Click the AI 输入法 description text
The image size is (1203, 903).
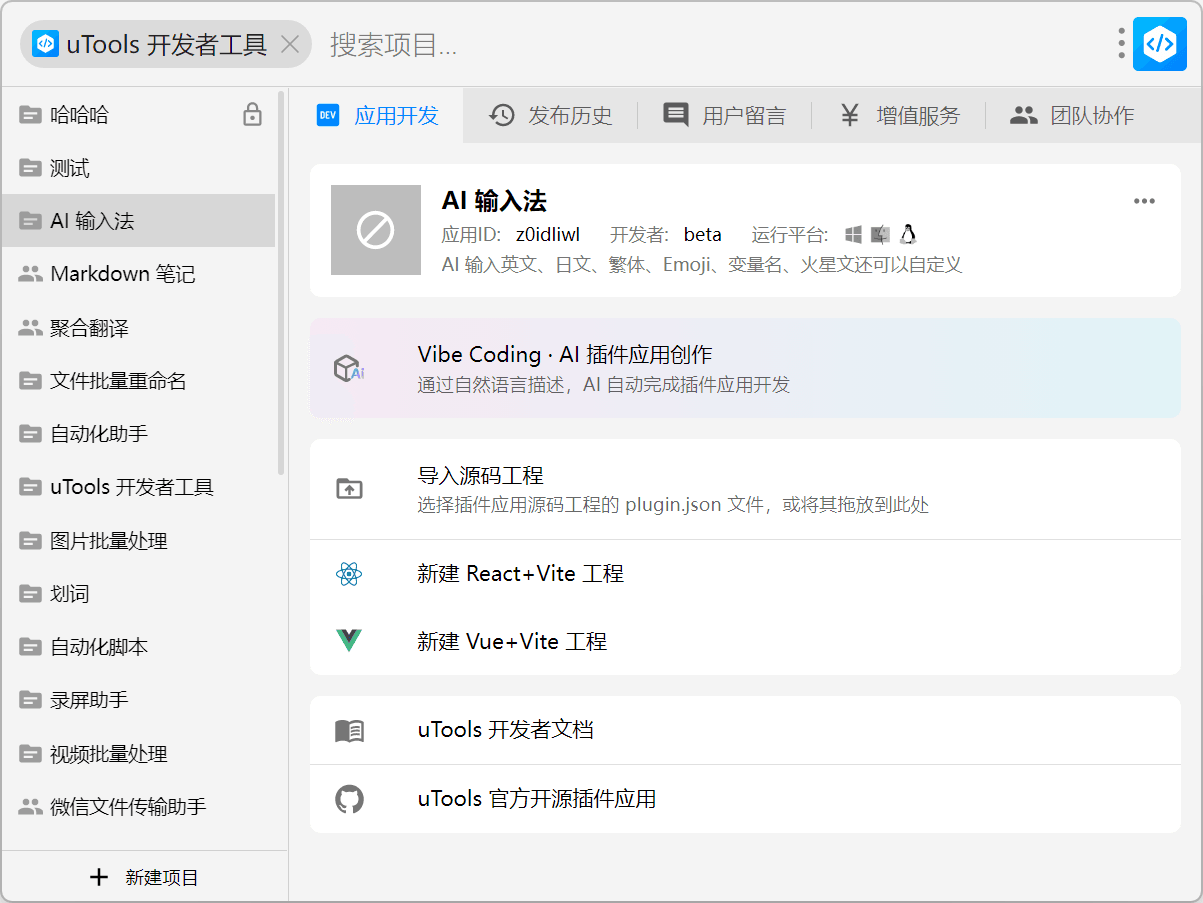point(701,265)
